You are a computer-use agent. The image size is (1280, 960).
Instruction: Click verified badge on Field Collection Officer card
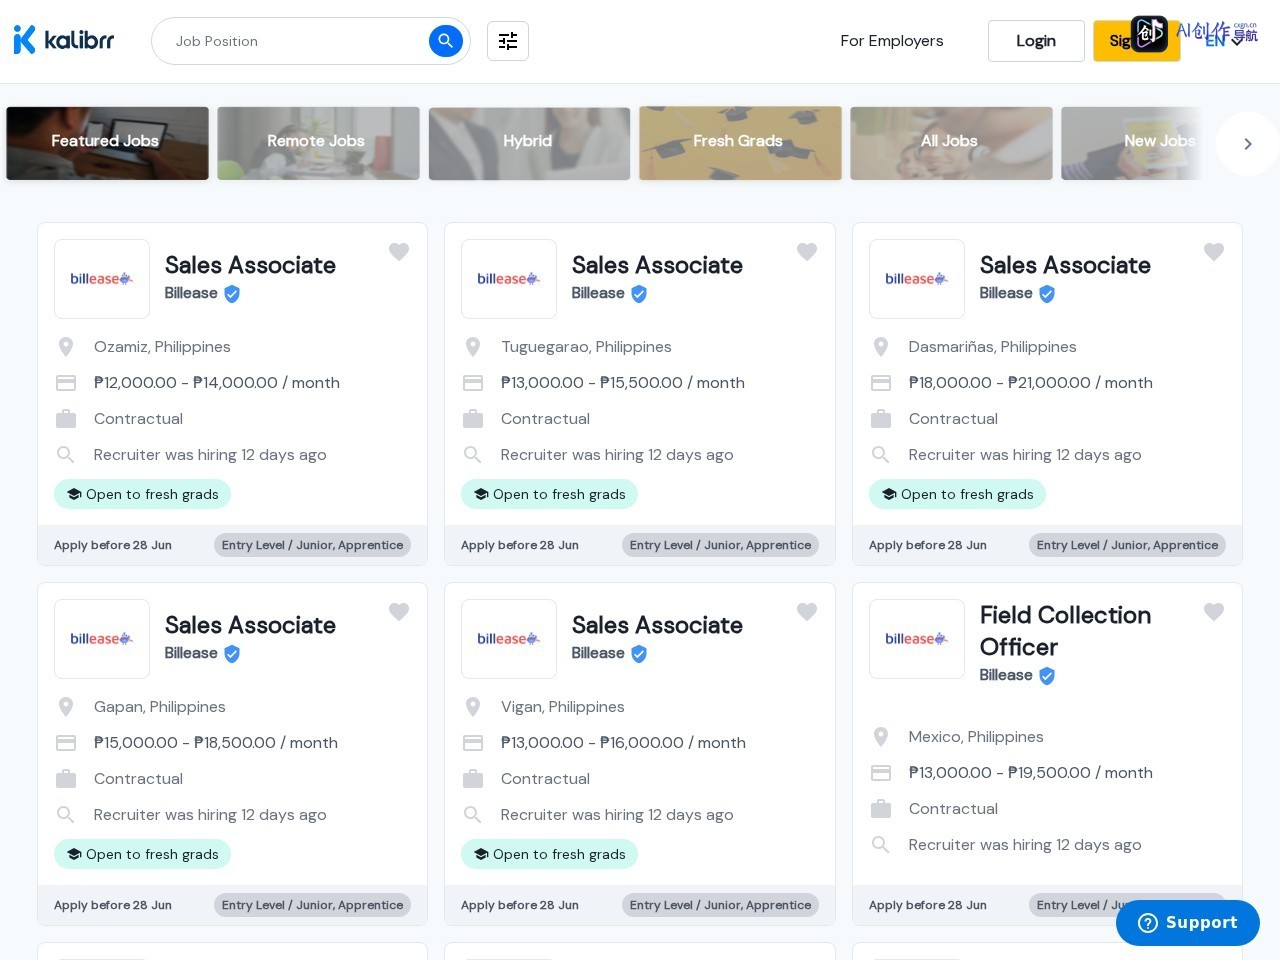1047,676
